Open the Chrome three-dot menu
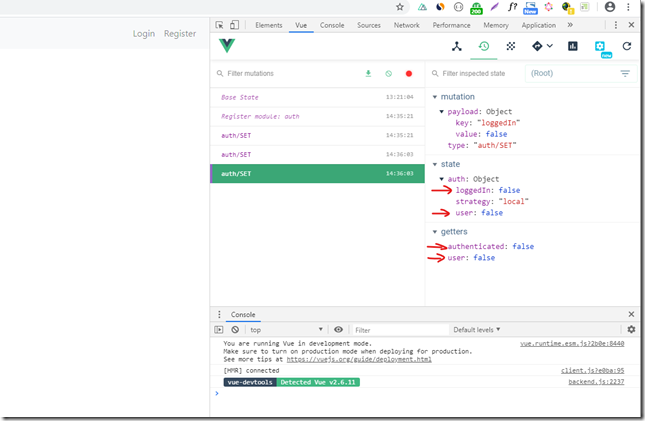The height and width of the screenshot is (421, 645). pyautogui.click(x=628, y=7)
